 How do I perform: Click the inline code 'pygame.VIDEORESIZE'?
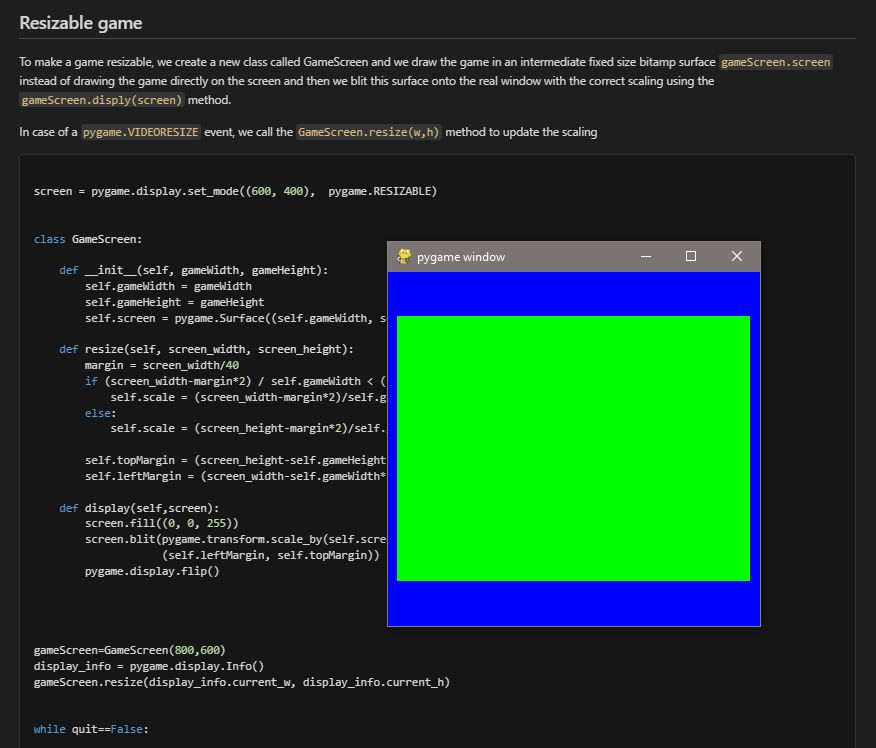point(140,132)
